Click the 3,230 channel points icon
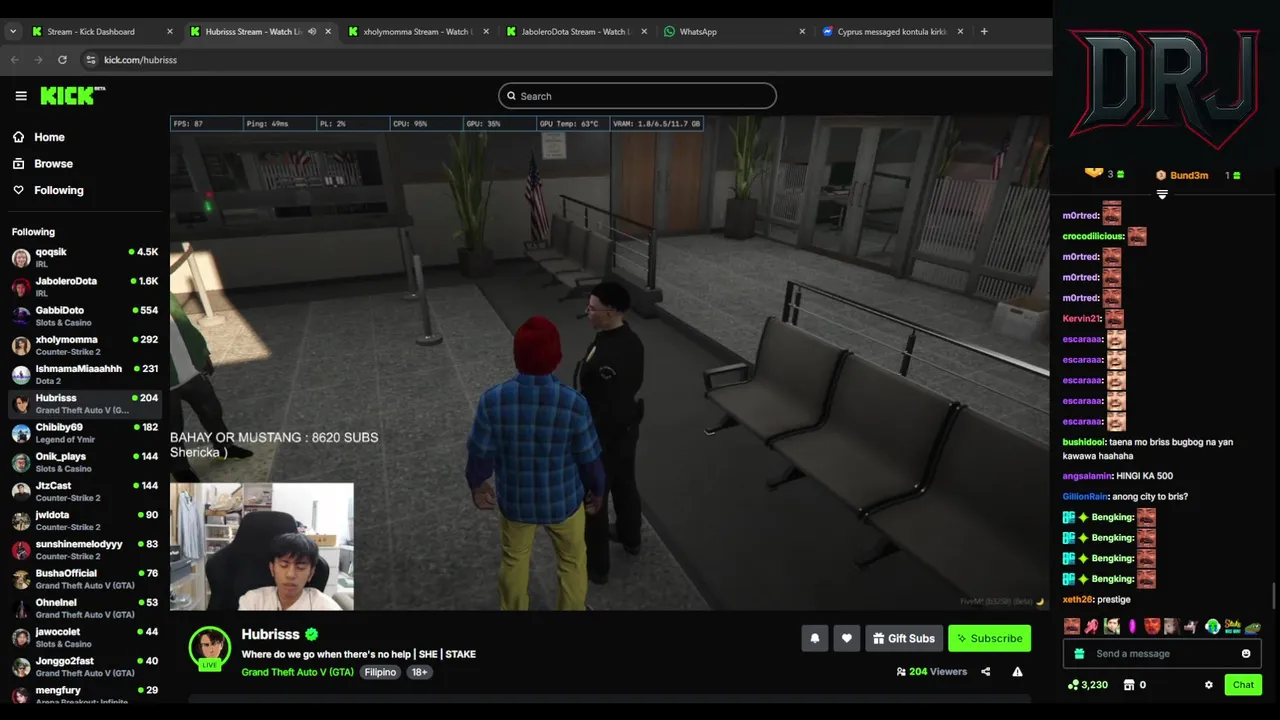 [x=1074, y=685]
